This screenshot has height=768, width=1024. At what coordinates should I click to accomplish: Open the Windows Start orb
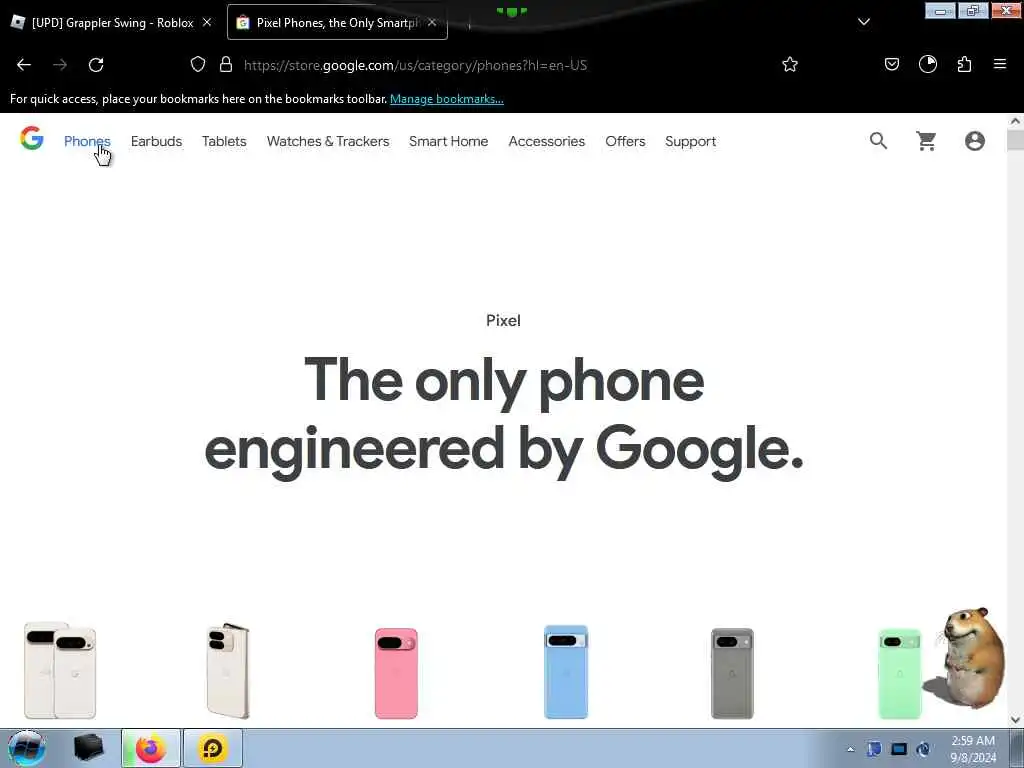[27, 748]
